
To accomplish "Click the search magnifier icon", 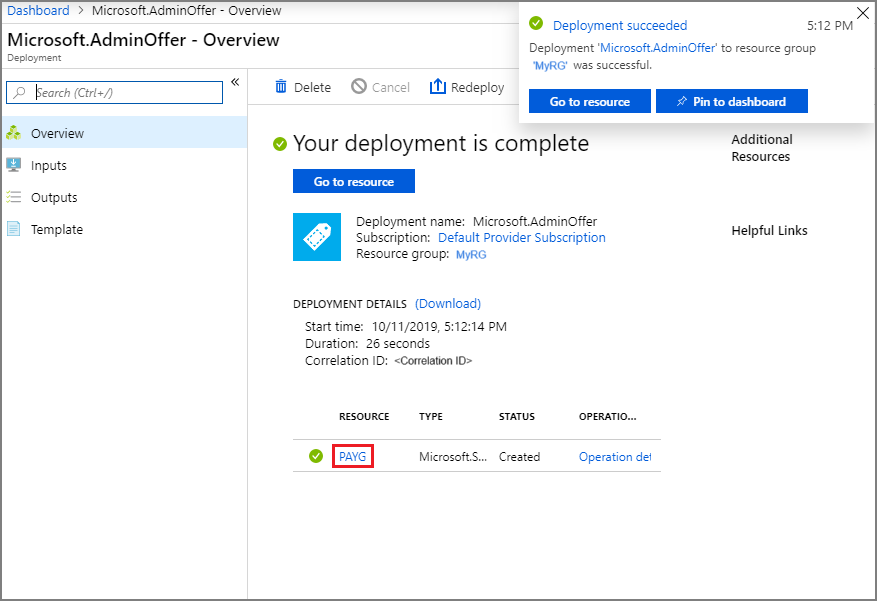I will pos(17,92).
